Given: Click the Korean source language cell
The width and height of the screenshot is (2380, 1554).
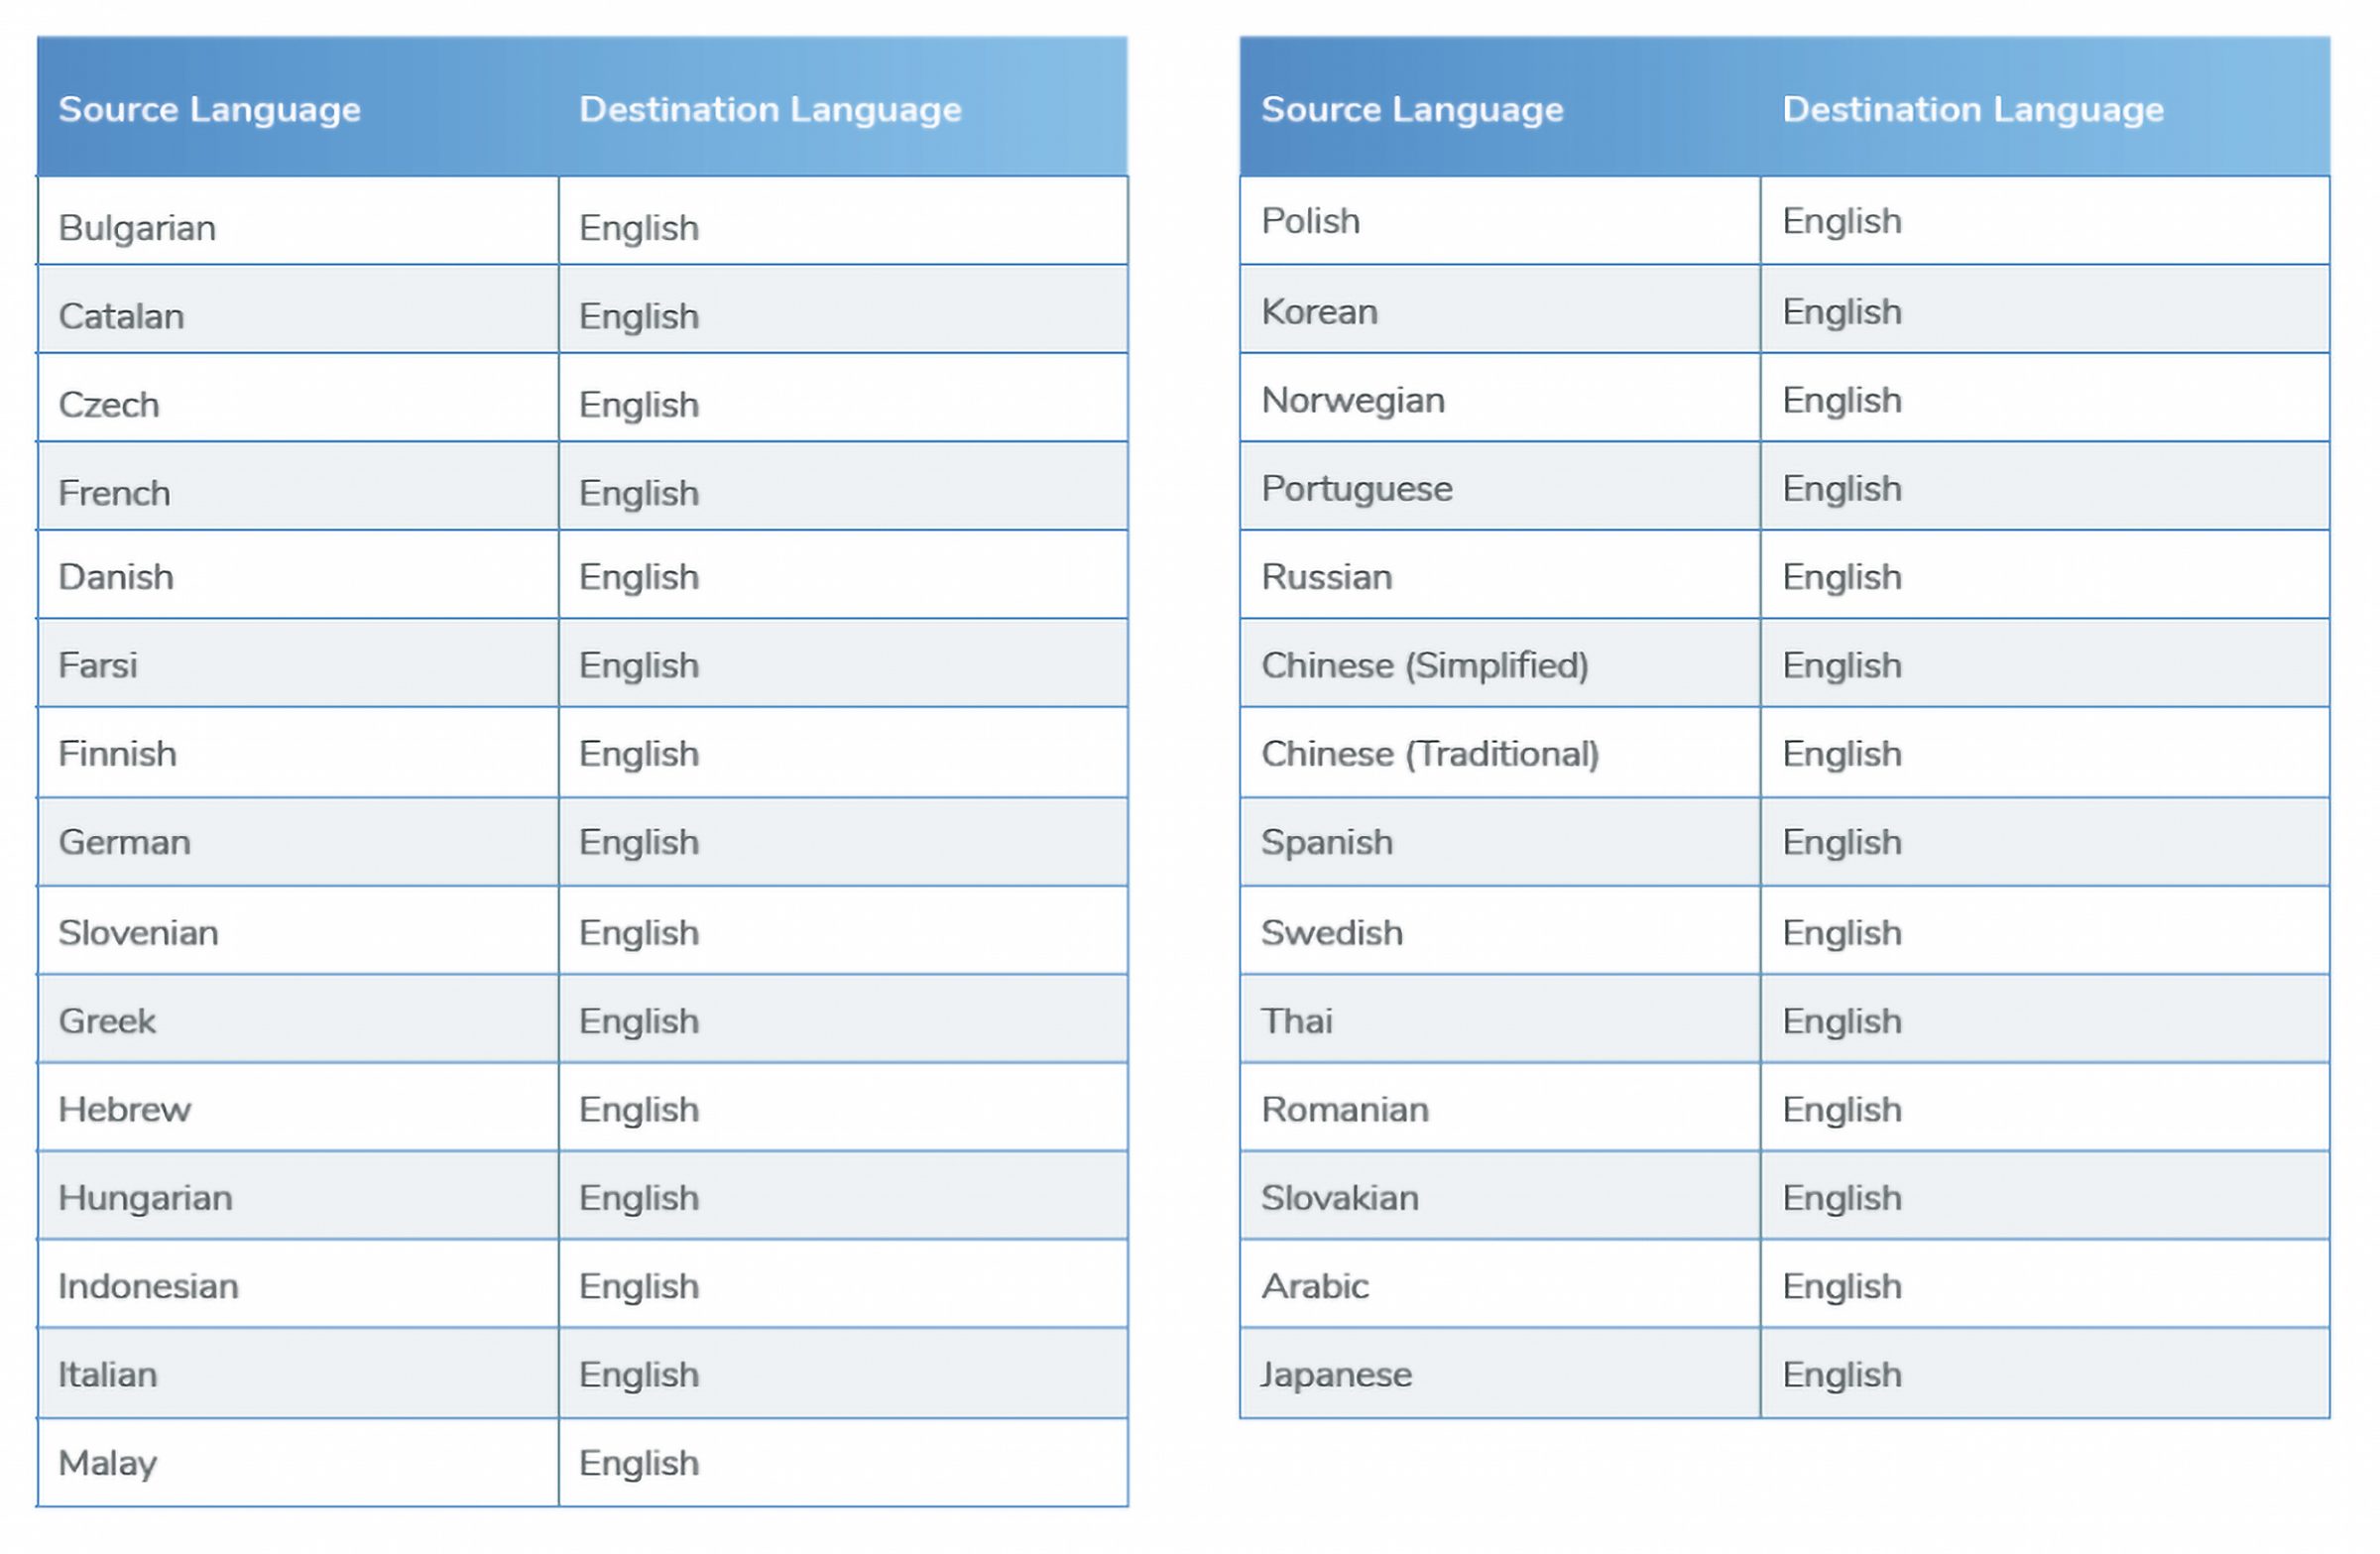Looking at the screenshot, I should coord(1500,309).
